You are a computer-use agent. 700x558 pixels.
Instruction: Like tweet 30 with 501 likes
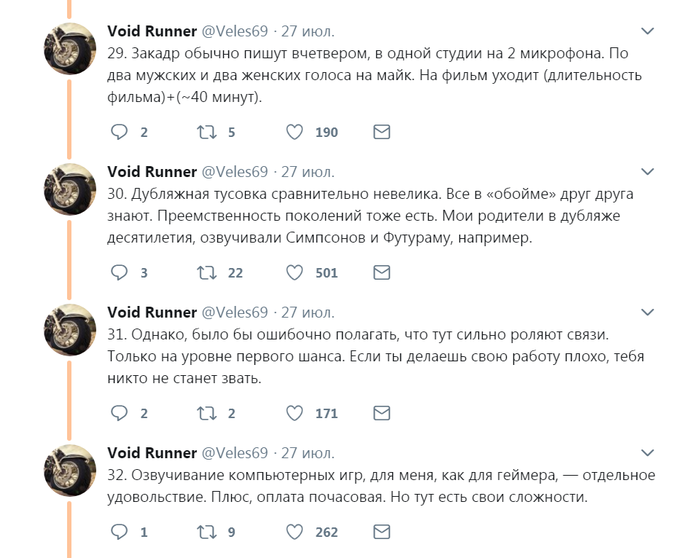point(295,272)
